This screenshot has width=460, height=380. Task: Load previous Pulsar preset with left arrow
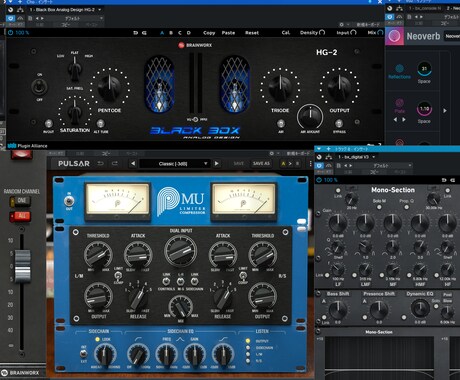coord(133,164)
